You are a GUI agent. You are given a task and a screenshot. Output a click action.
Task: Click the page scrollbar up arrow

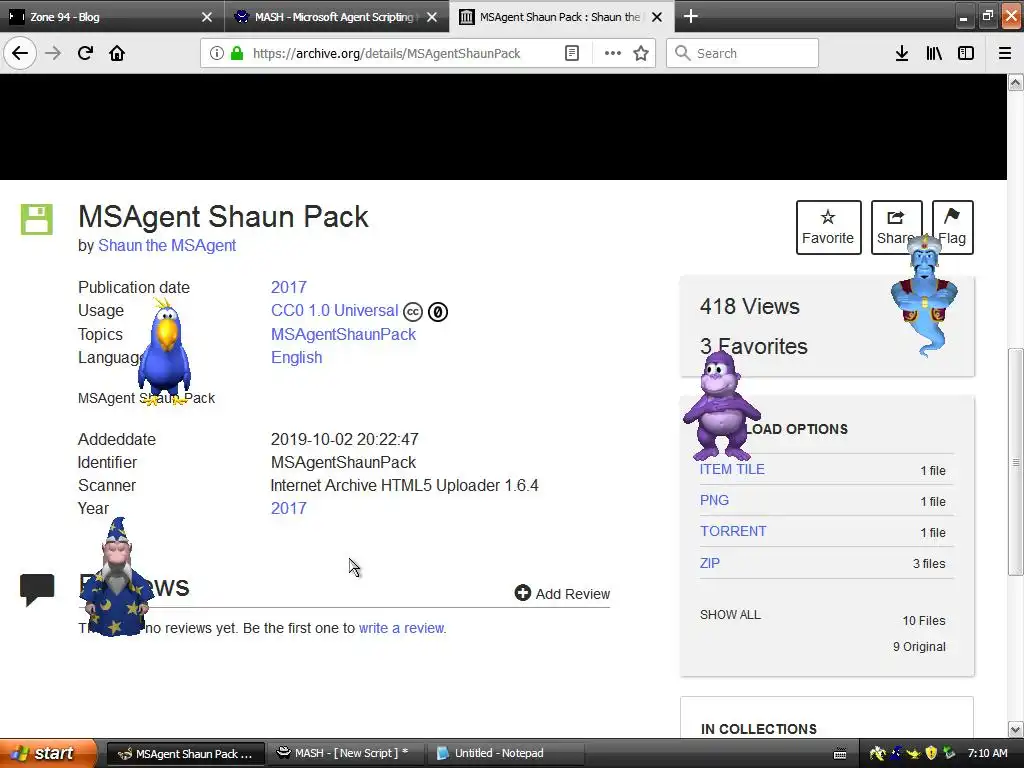[1015, 82]
